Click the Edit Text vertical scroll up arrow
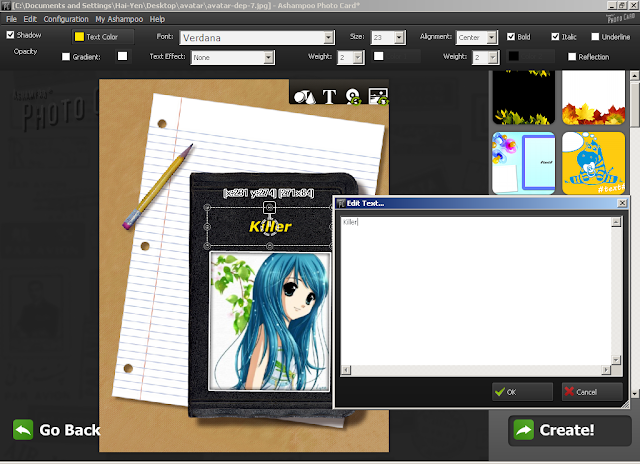Image resolution: width=640 pixels, height=464 pixels. pos(616,222)
